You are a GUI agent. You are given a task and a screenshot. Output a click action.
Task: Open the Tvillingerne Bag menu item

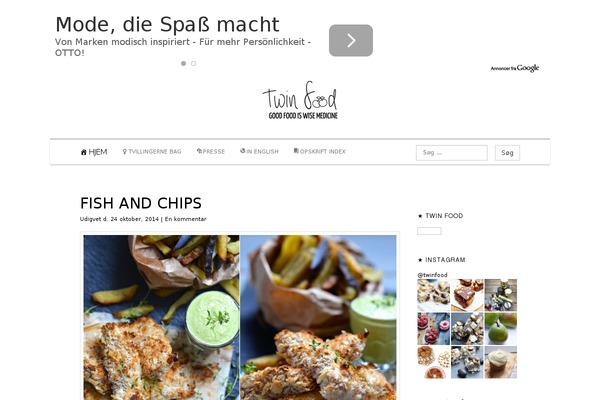coord(155,152)
